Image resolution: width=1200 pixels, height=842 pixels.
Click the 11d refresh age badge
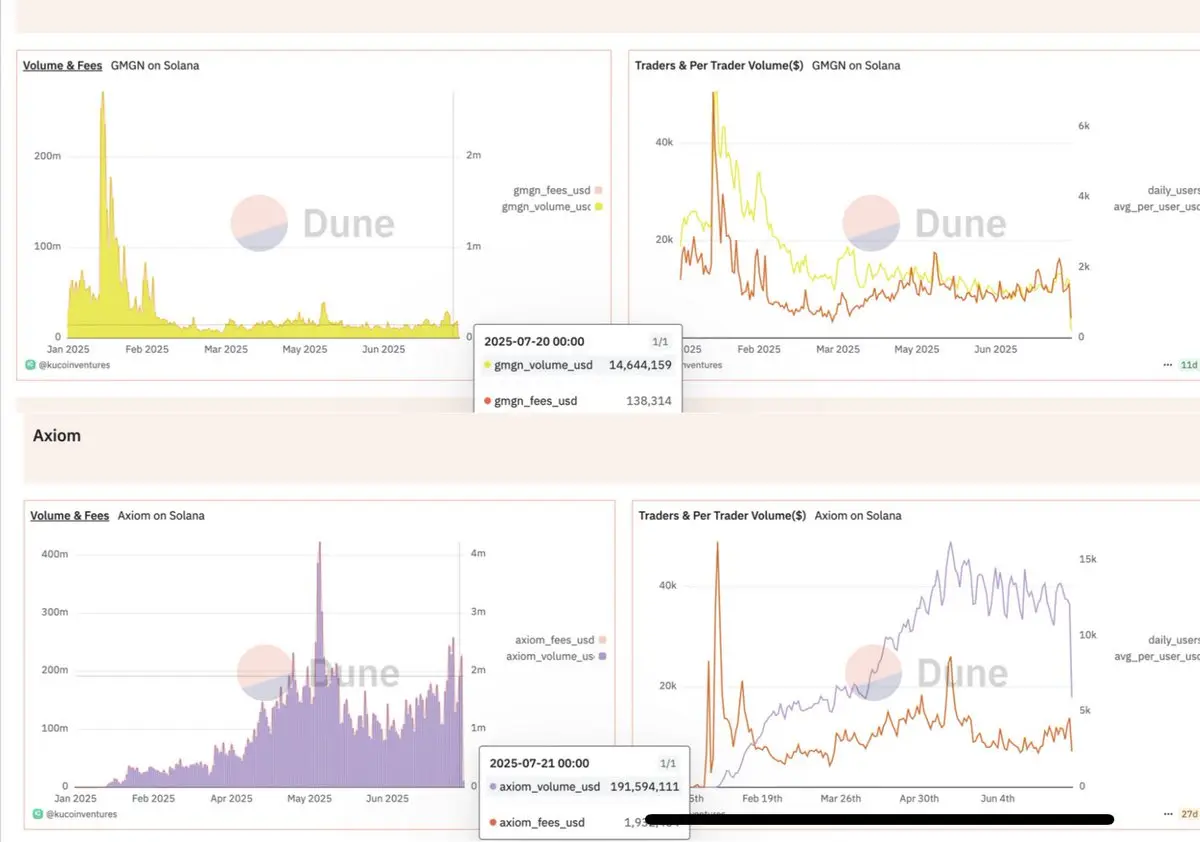[1189, 365]
